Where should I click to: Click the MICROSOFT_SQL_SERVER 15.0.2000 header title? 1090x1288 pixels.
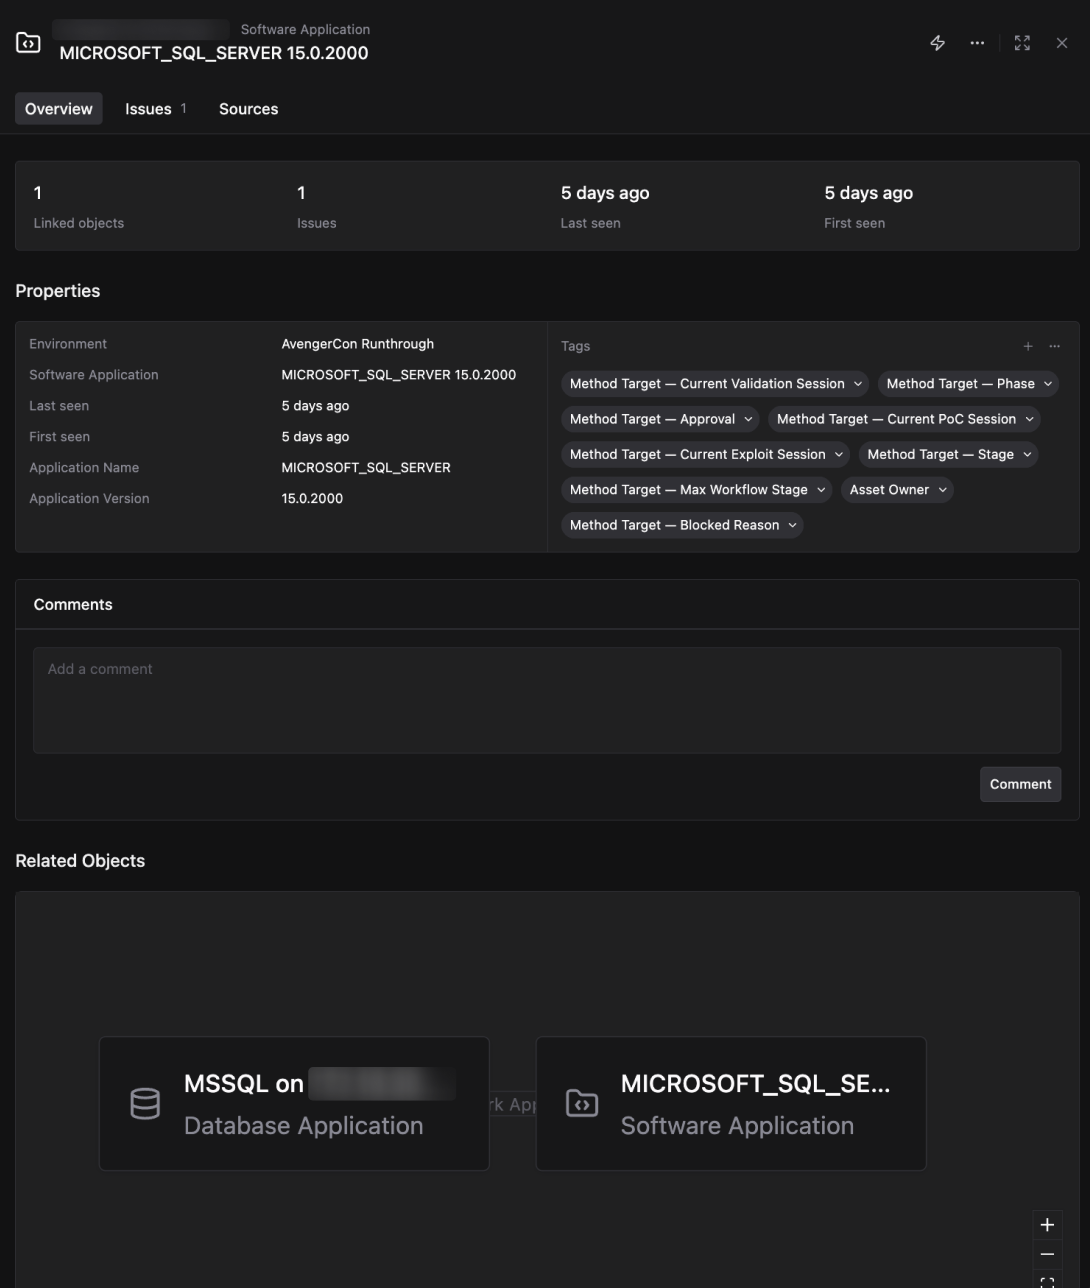[x=214, y=53]
